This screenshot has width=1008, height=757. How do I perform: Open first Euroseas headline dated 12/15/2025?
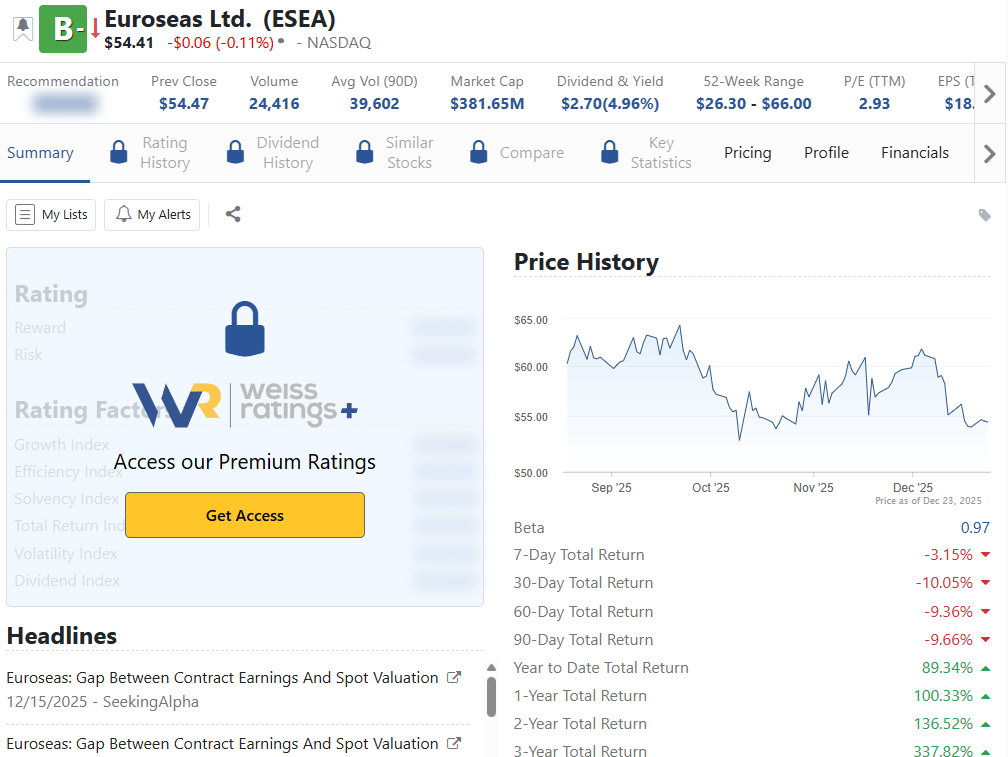point(222,678)
